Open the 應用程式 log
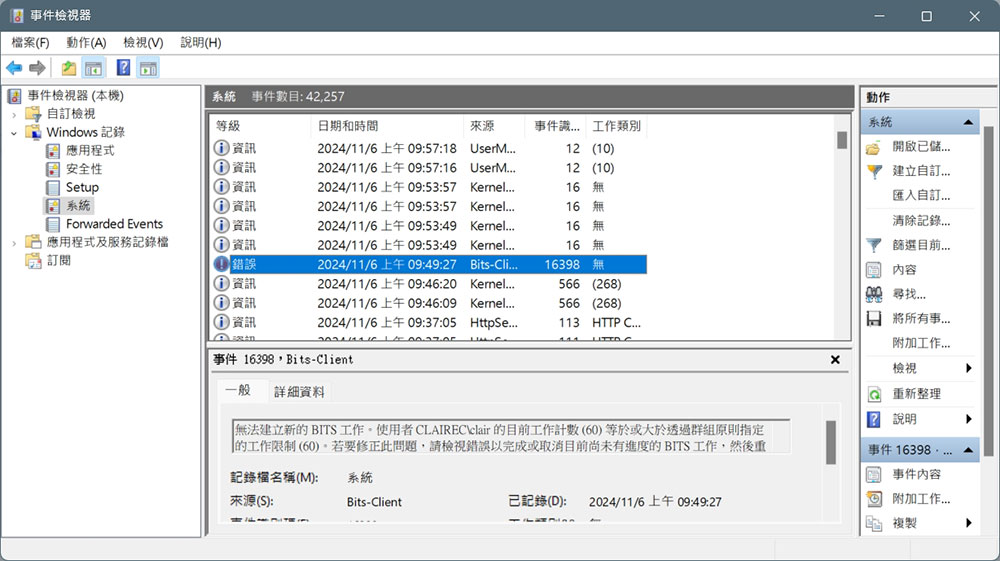The height and width of the screenshot is (561, 1000). (90, 150)
